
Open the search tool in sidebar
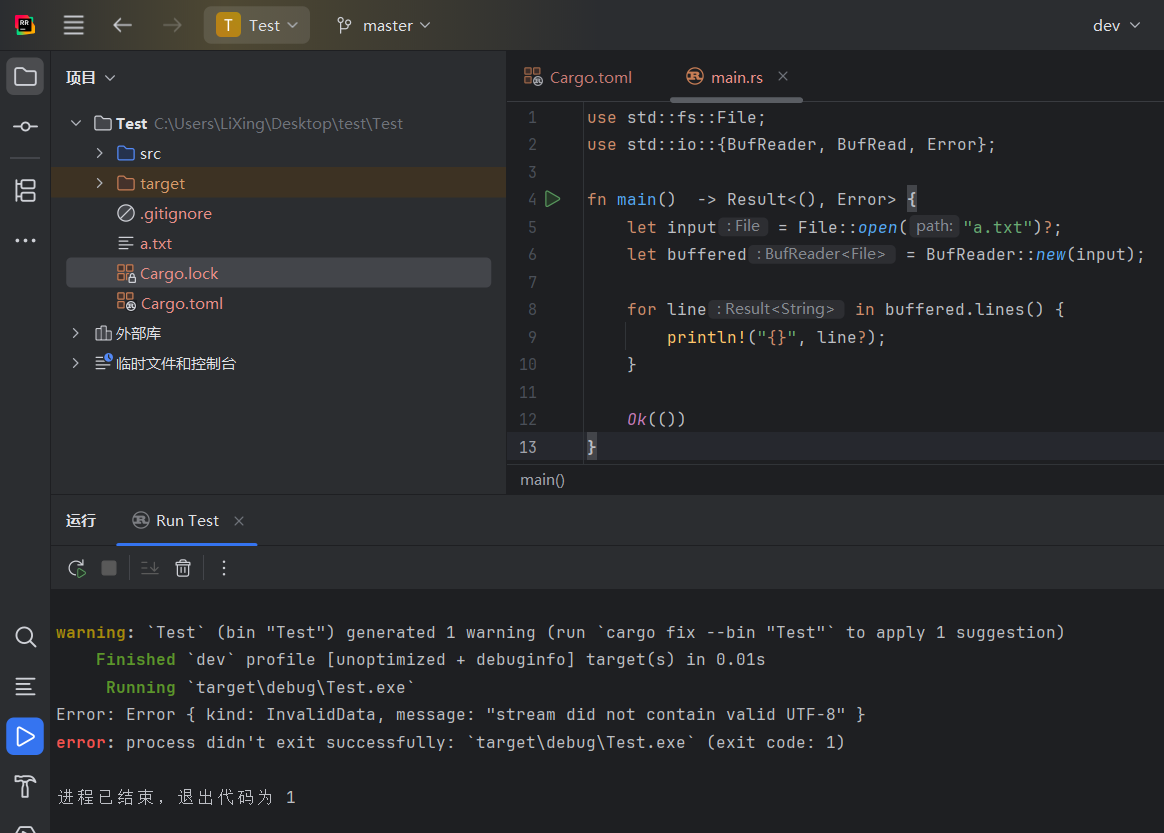coord(26,636)
